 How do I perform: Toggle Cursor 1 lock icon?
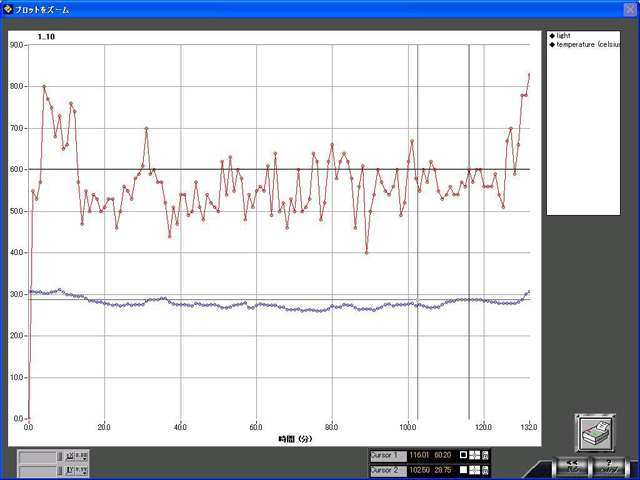[x=485, y=455]
